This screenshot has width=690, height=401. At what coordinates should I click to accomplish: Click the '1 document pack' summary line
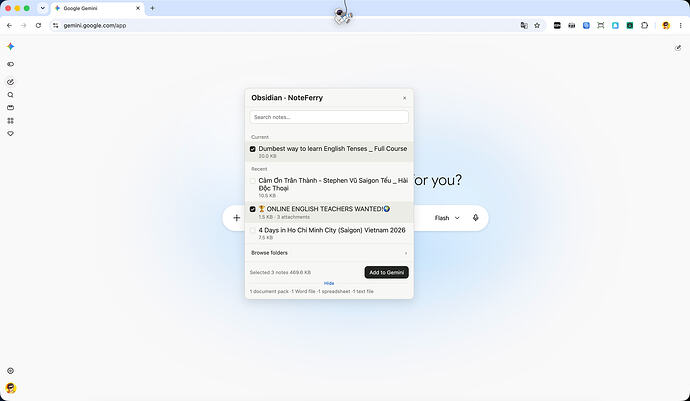tap(312, 291)
